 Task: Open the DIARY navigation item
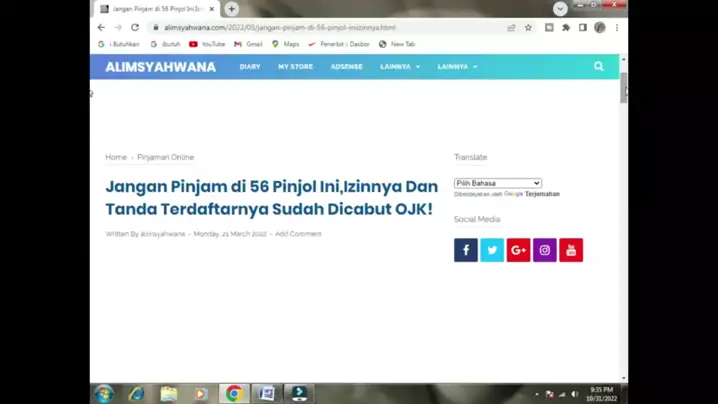click(250, 67)
